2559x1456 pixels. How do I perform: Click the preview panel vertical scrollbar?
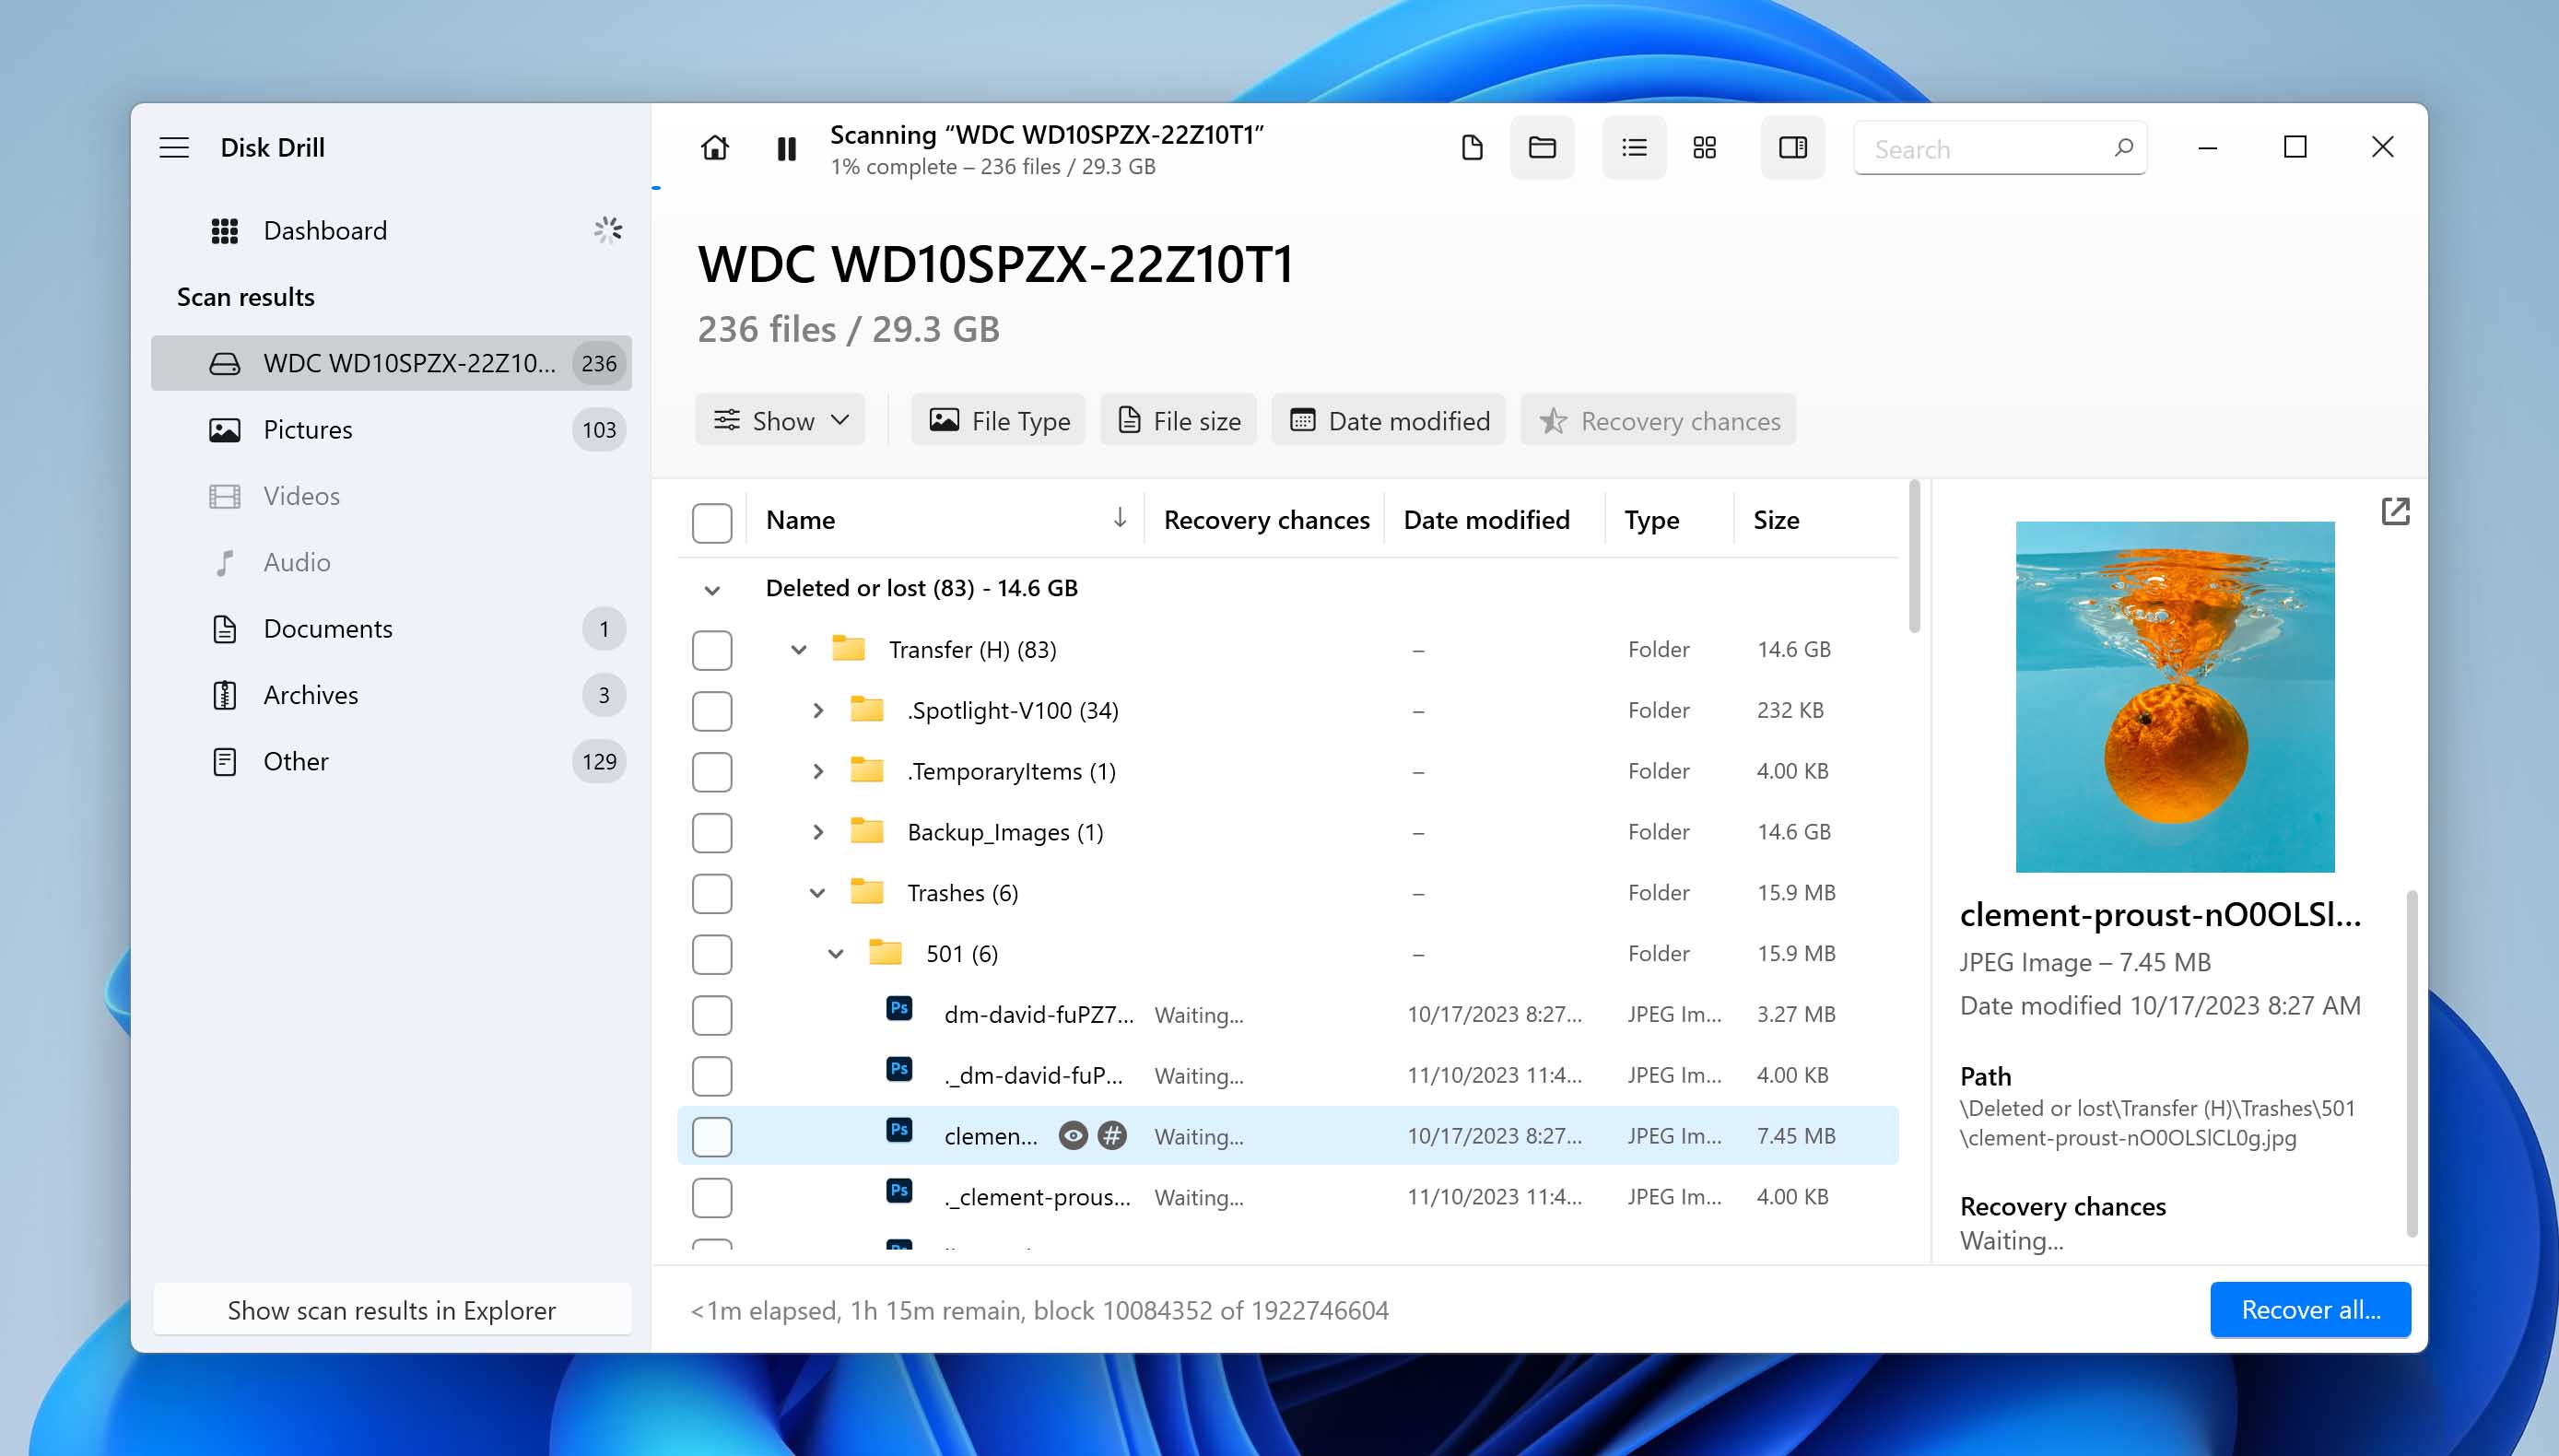pos(2411,1063)
